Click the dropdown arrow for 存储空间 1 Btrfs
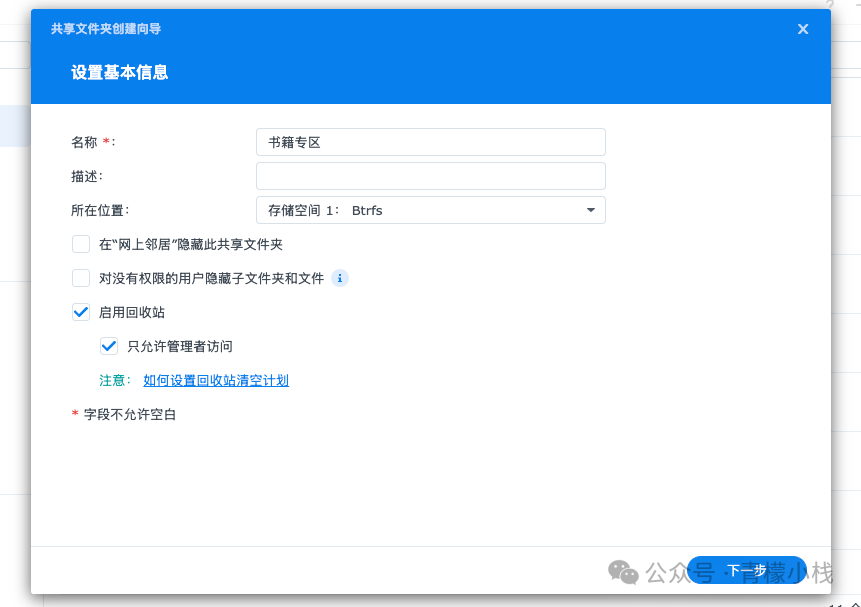Viewport: 861px width, 607px height. click(x=591, y=210)
